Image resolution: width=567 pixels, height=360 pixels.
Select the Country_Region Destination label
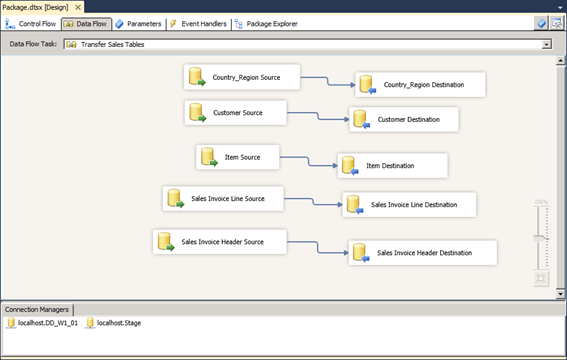(x=424, y=85)
